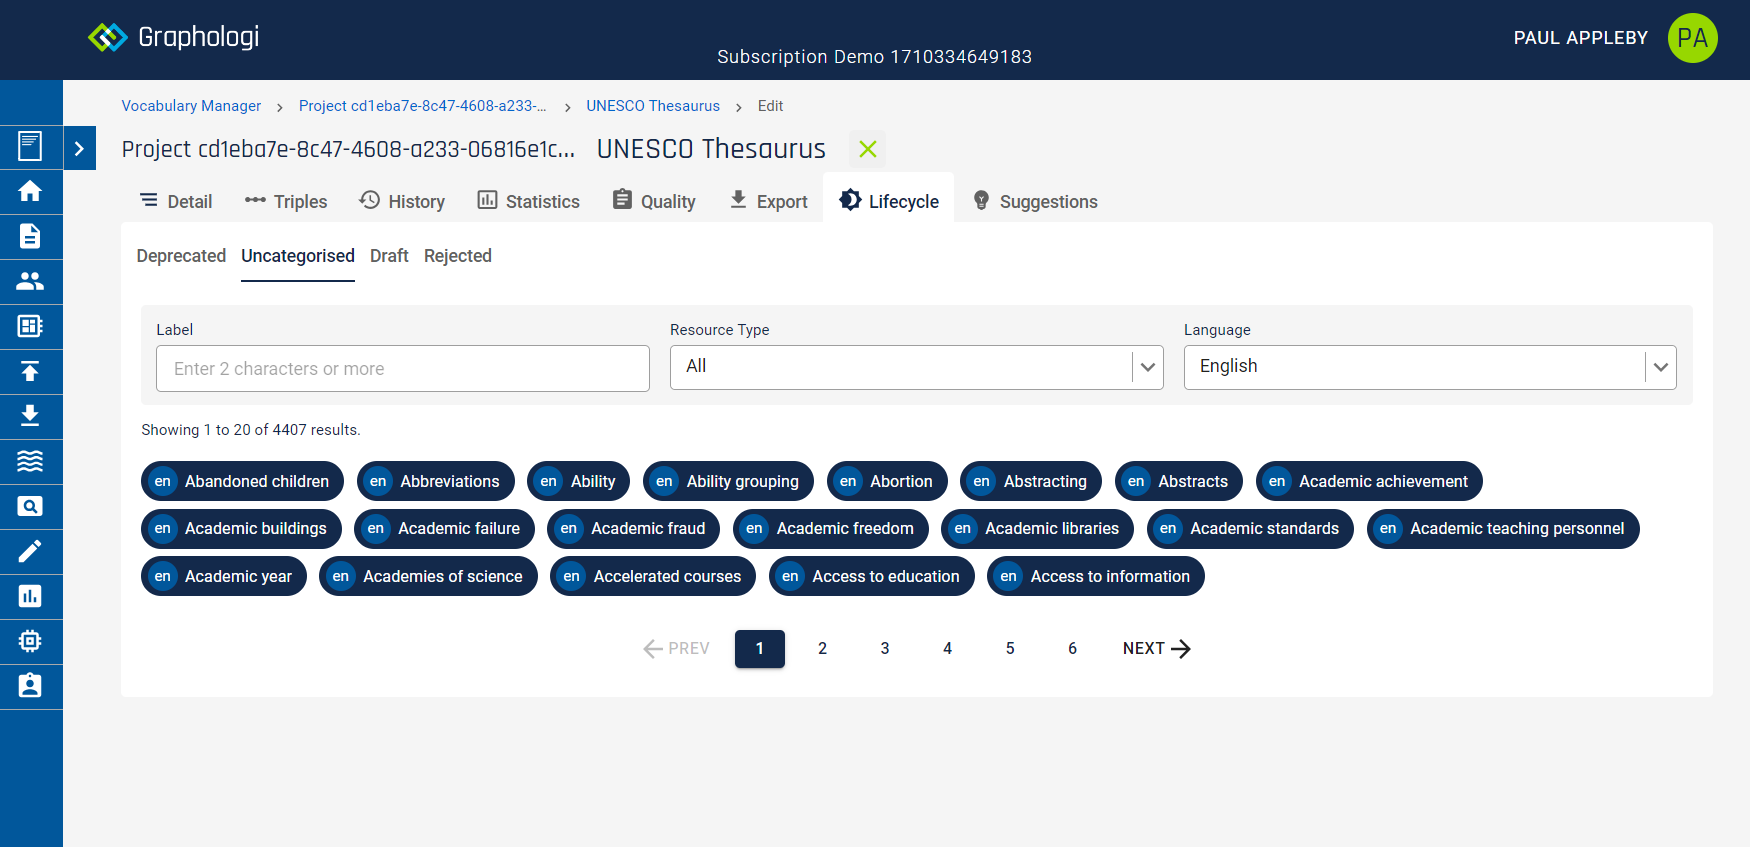Open the Resource Type dropdown

(917, 367)
